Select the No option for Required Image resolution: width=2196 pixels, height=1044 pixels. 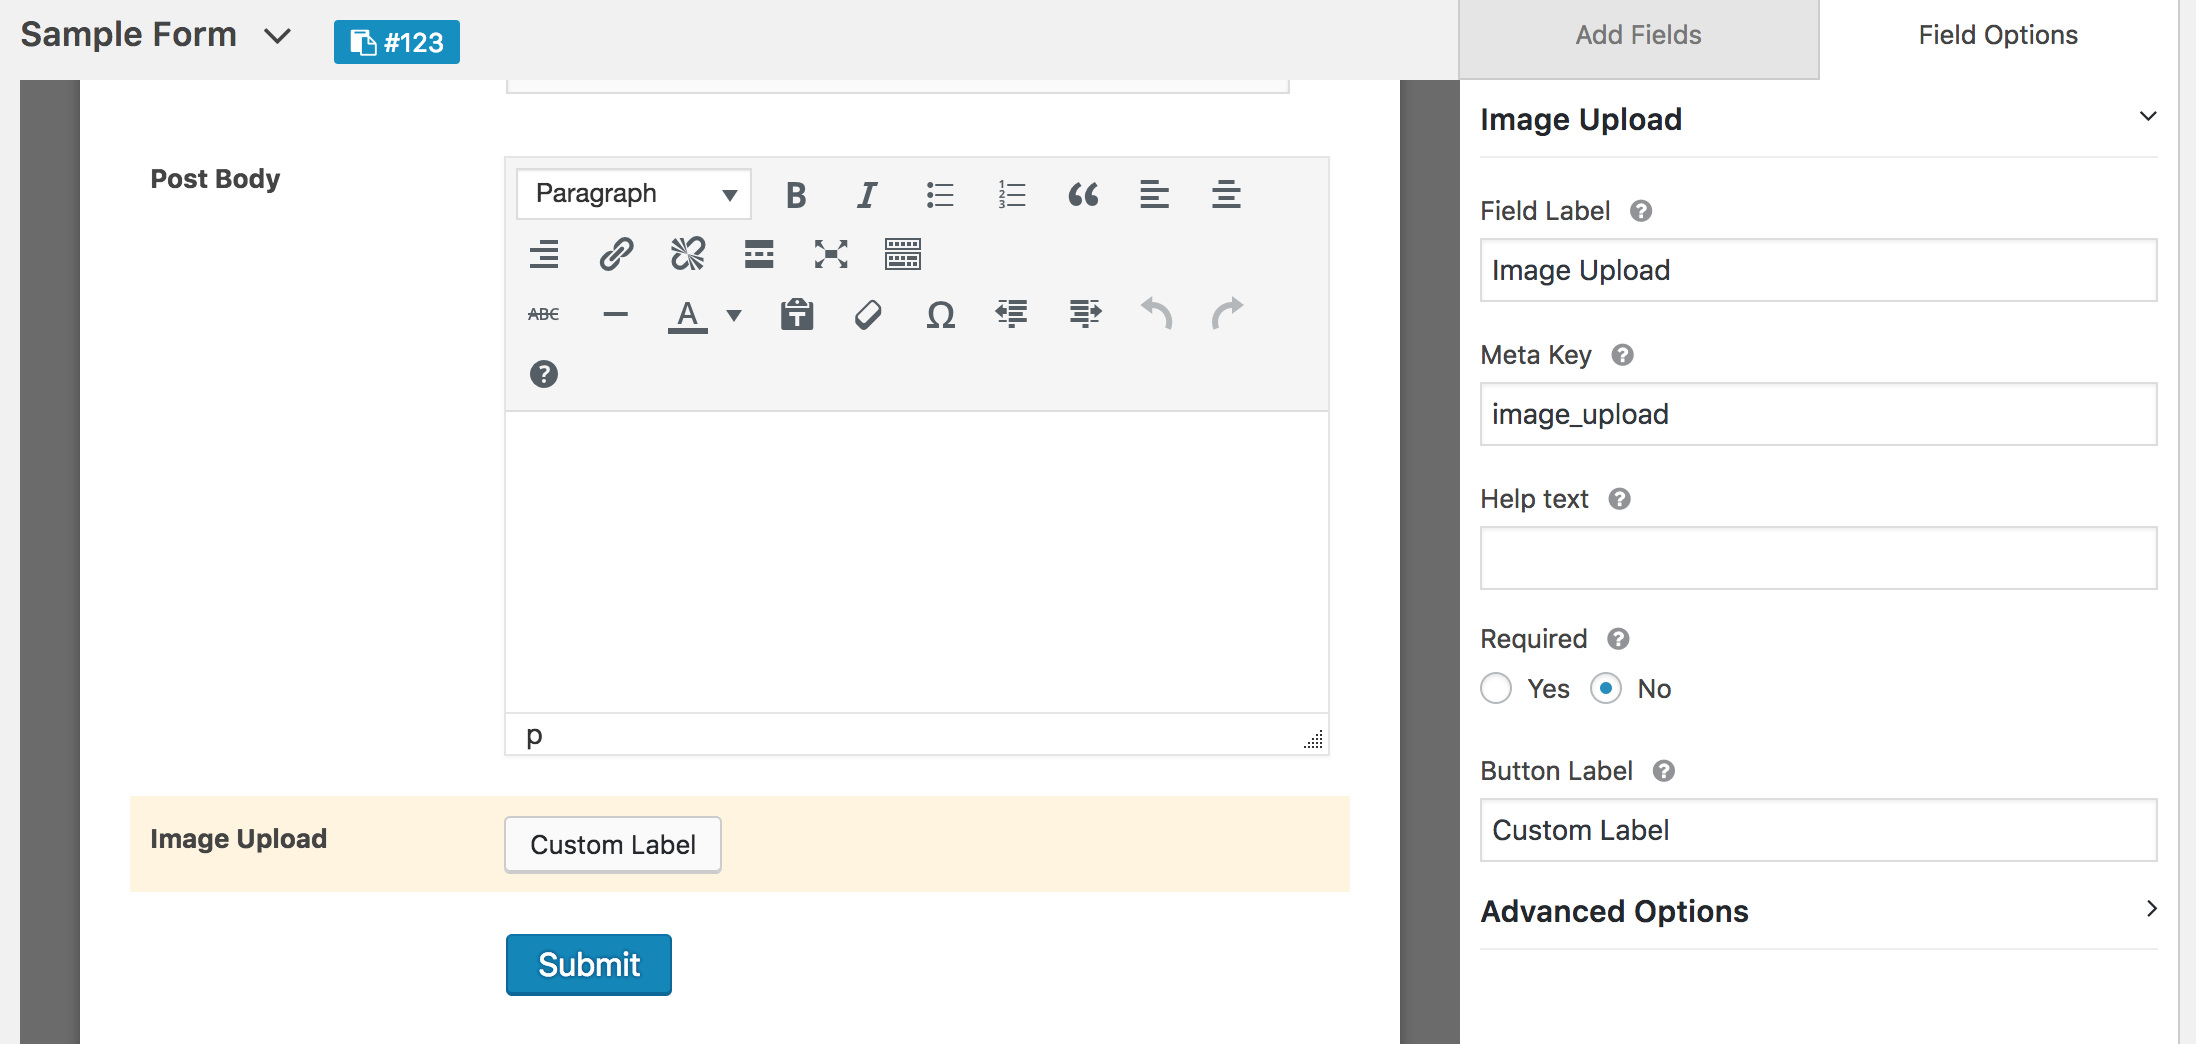pyautogui.click(x=1606, y=689)
